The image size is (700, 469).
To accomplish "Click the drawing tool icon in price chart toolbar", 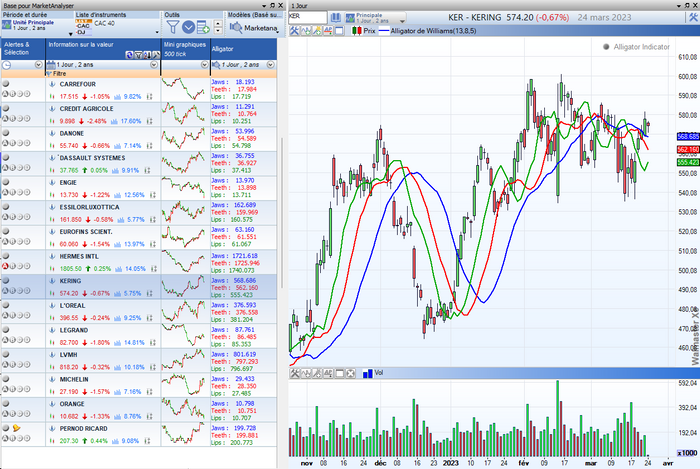I will click(x=317, y=31).
